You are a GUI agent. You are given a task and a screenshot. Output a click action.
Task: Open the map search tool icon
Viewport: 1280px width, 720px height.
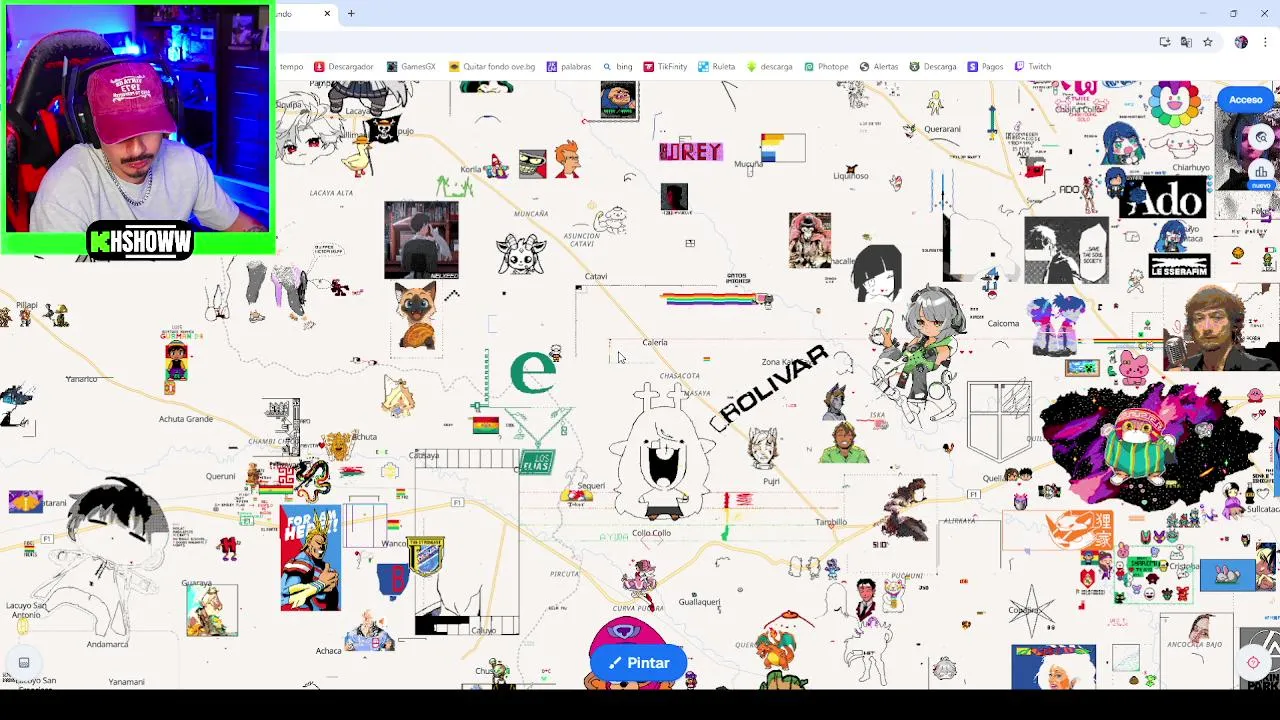pos(1262,137)
